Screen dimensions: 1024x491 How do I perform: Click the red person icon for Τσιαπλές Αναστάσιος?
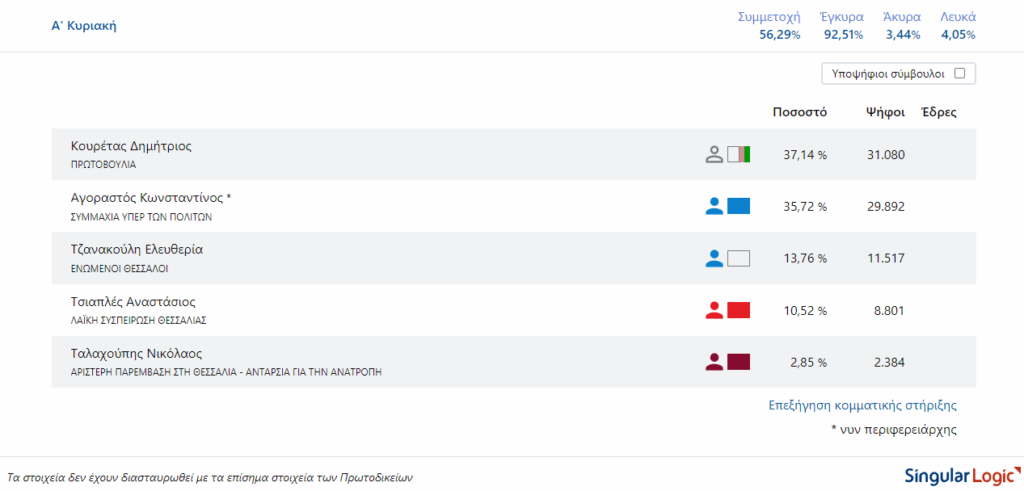pos(714,310)
